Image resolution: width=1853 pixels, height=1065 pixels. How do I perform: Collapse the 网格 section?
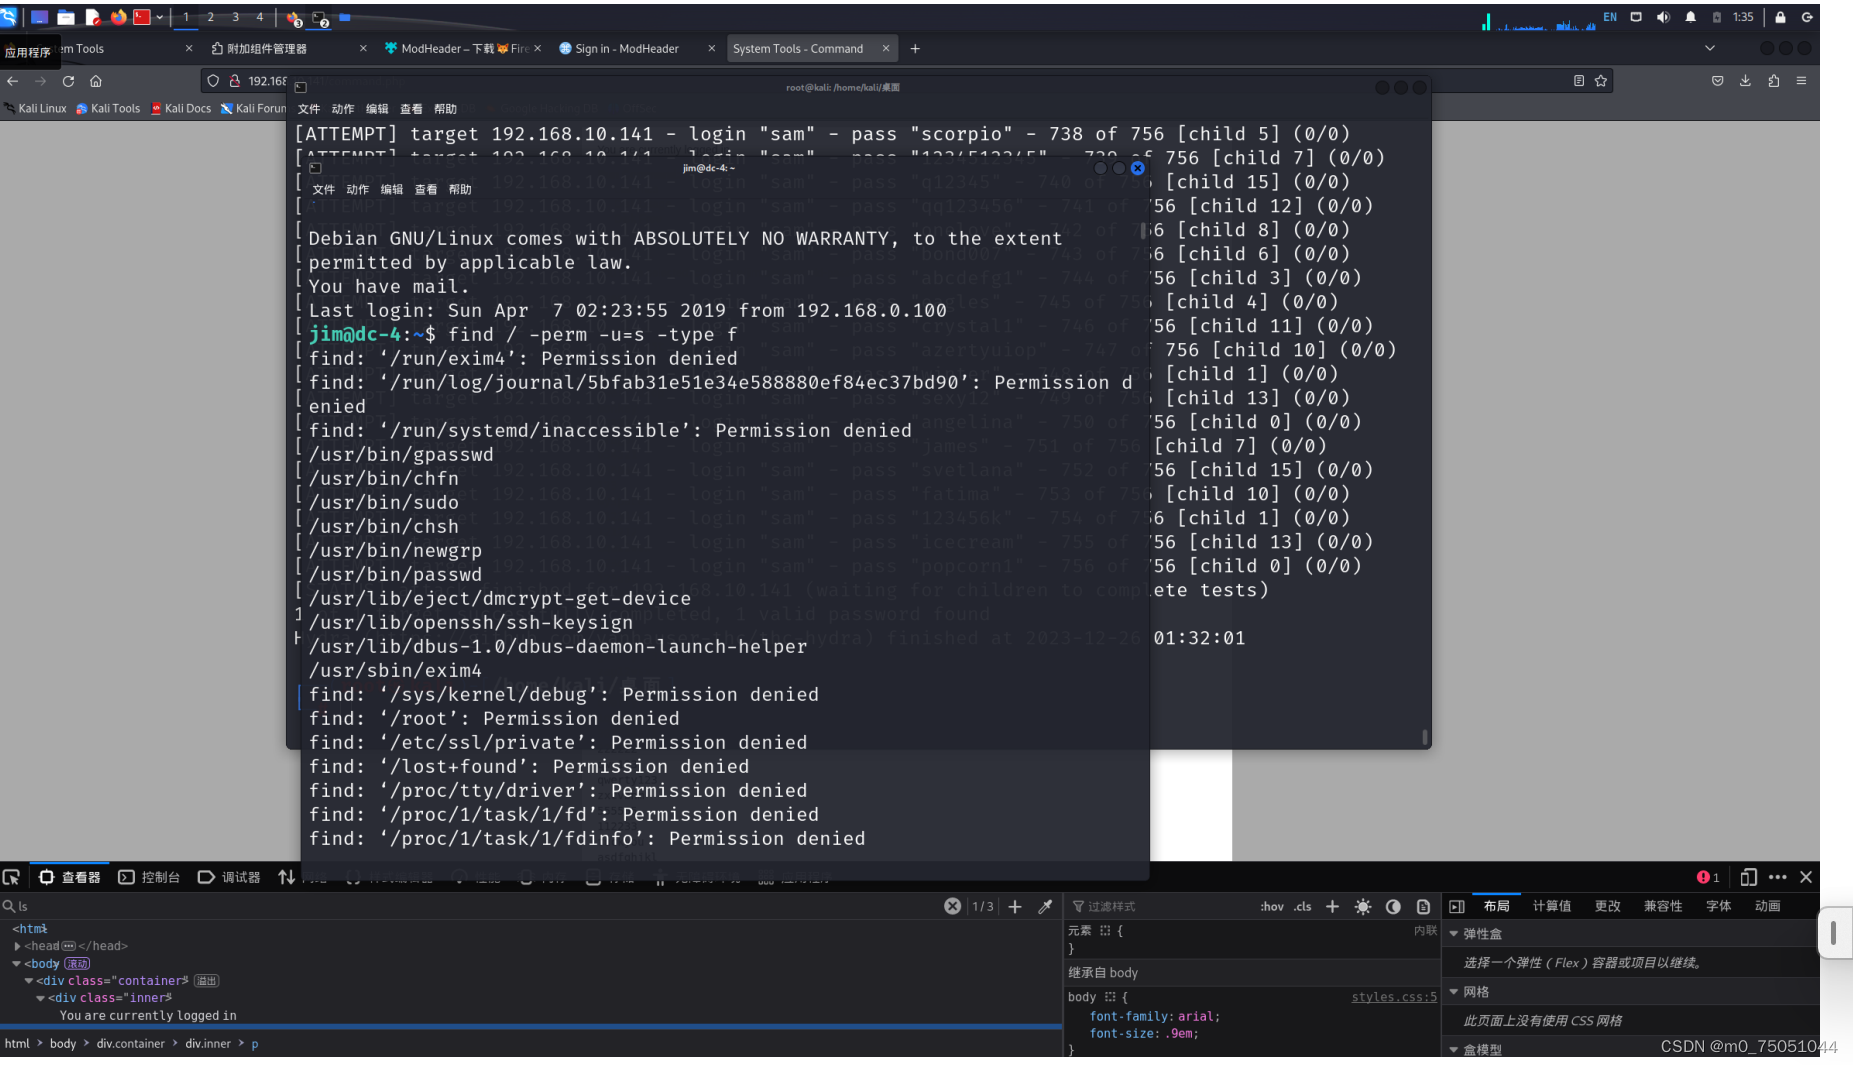pos(1456,991)
